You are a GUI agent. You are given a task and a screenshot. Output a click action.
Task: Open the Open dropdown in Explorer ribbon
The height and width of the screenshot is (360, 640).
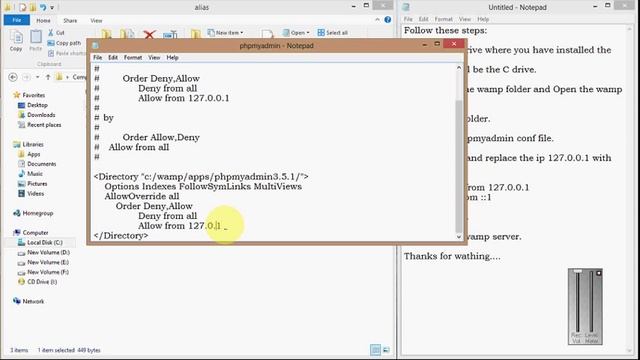click(x=296, y=33)
